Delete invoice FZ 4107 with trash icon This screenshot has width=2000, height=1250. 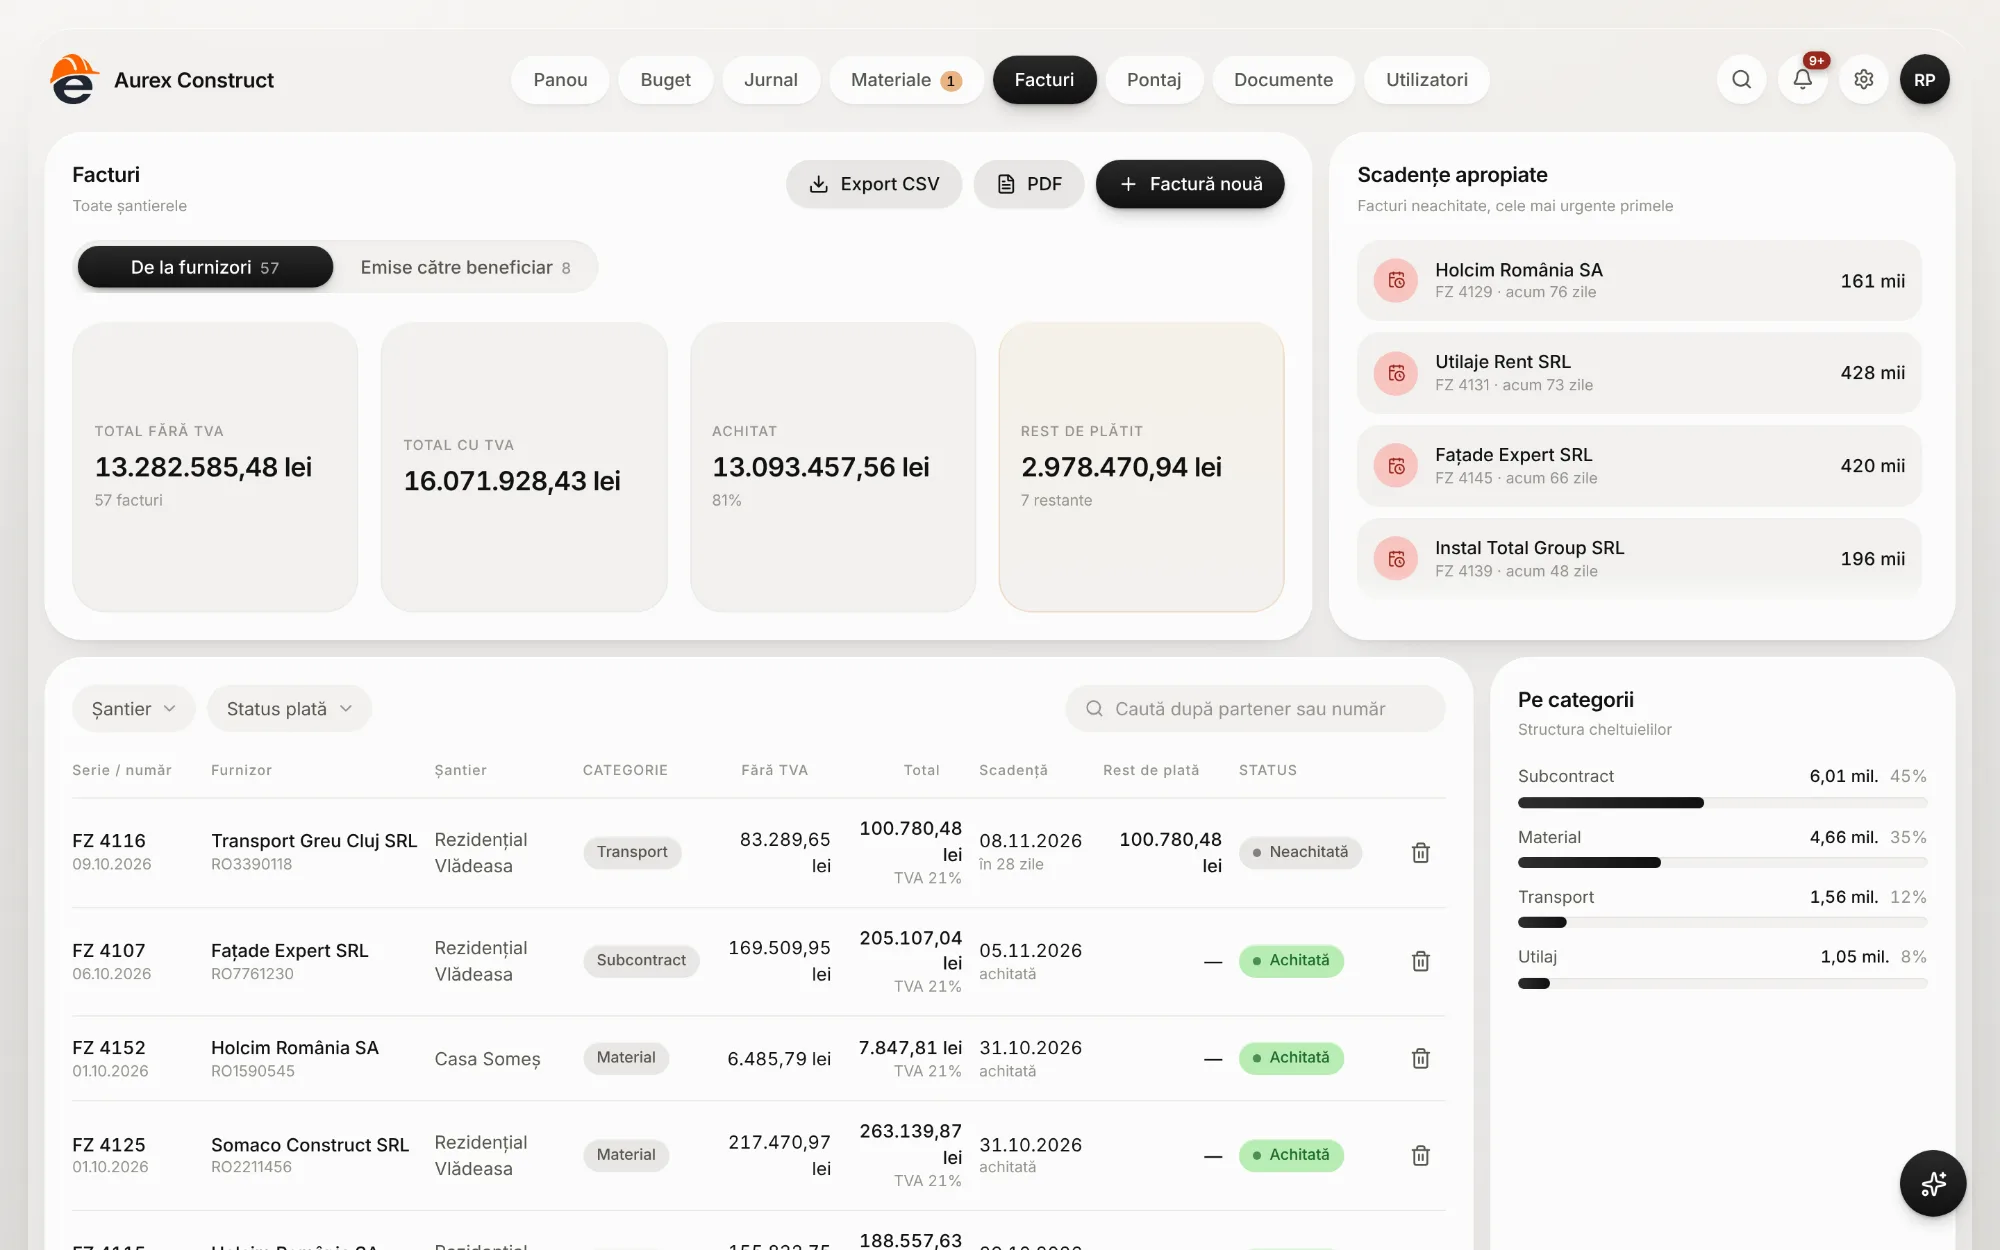click(x=1420, y=961)
